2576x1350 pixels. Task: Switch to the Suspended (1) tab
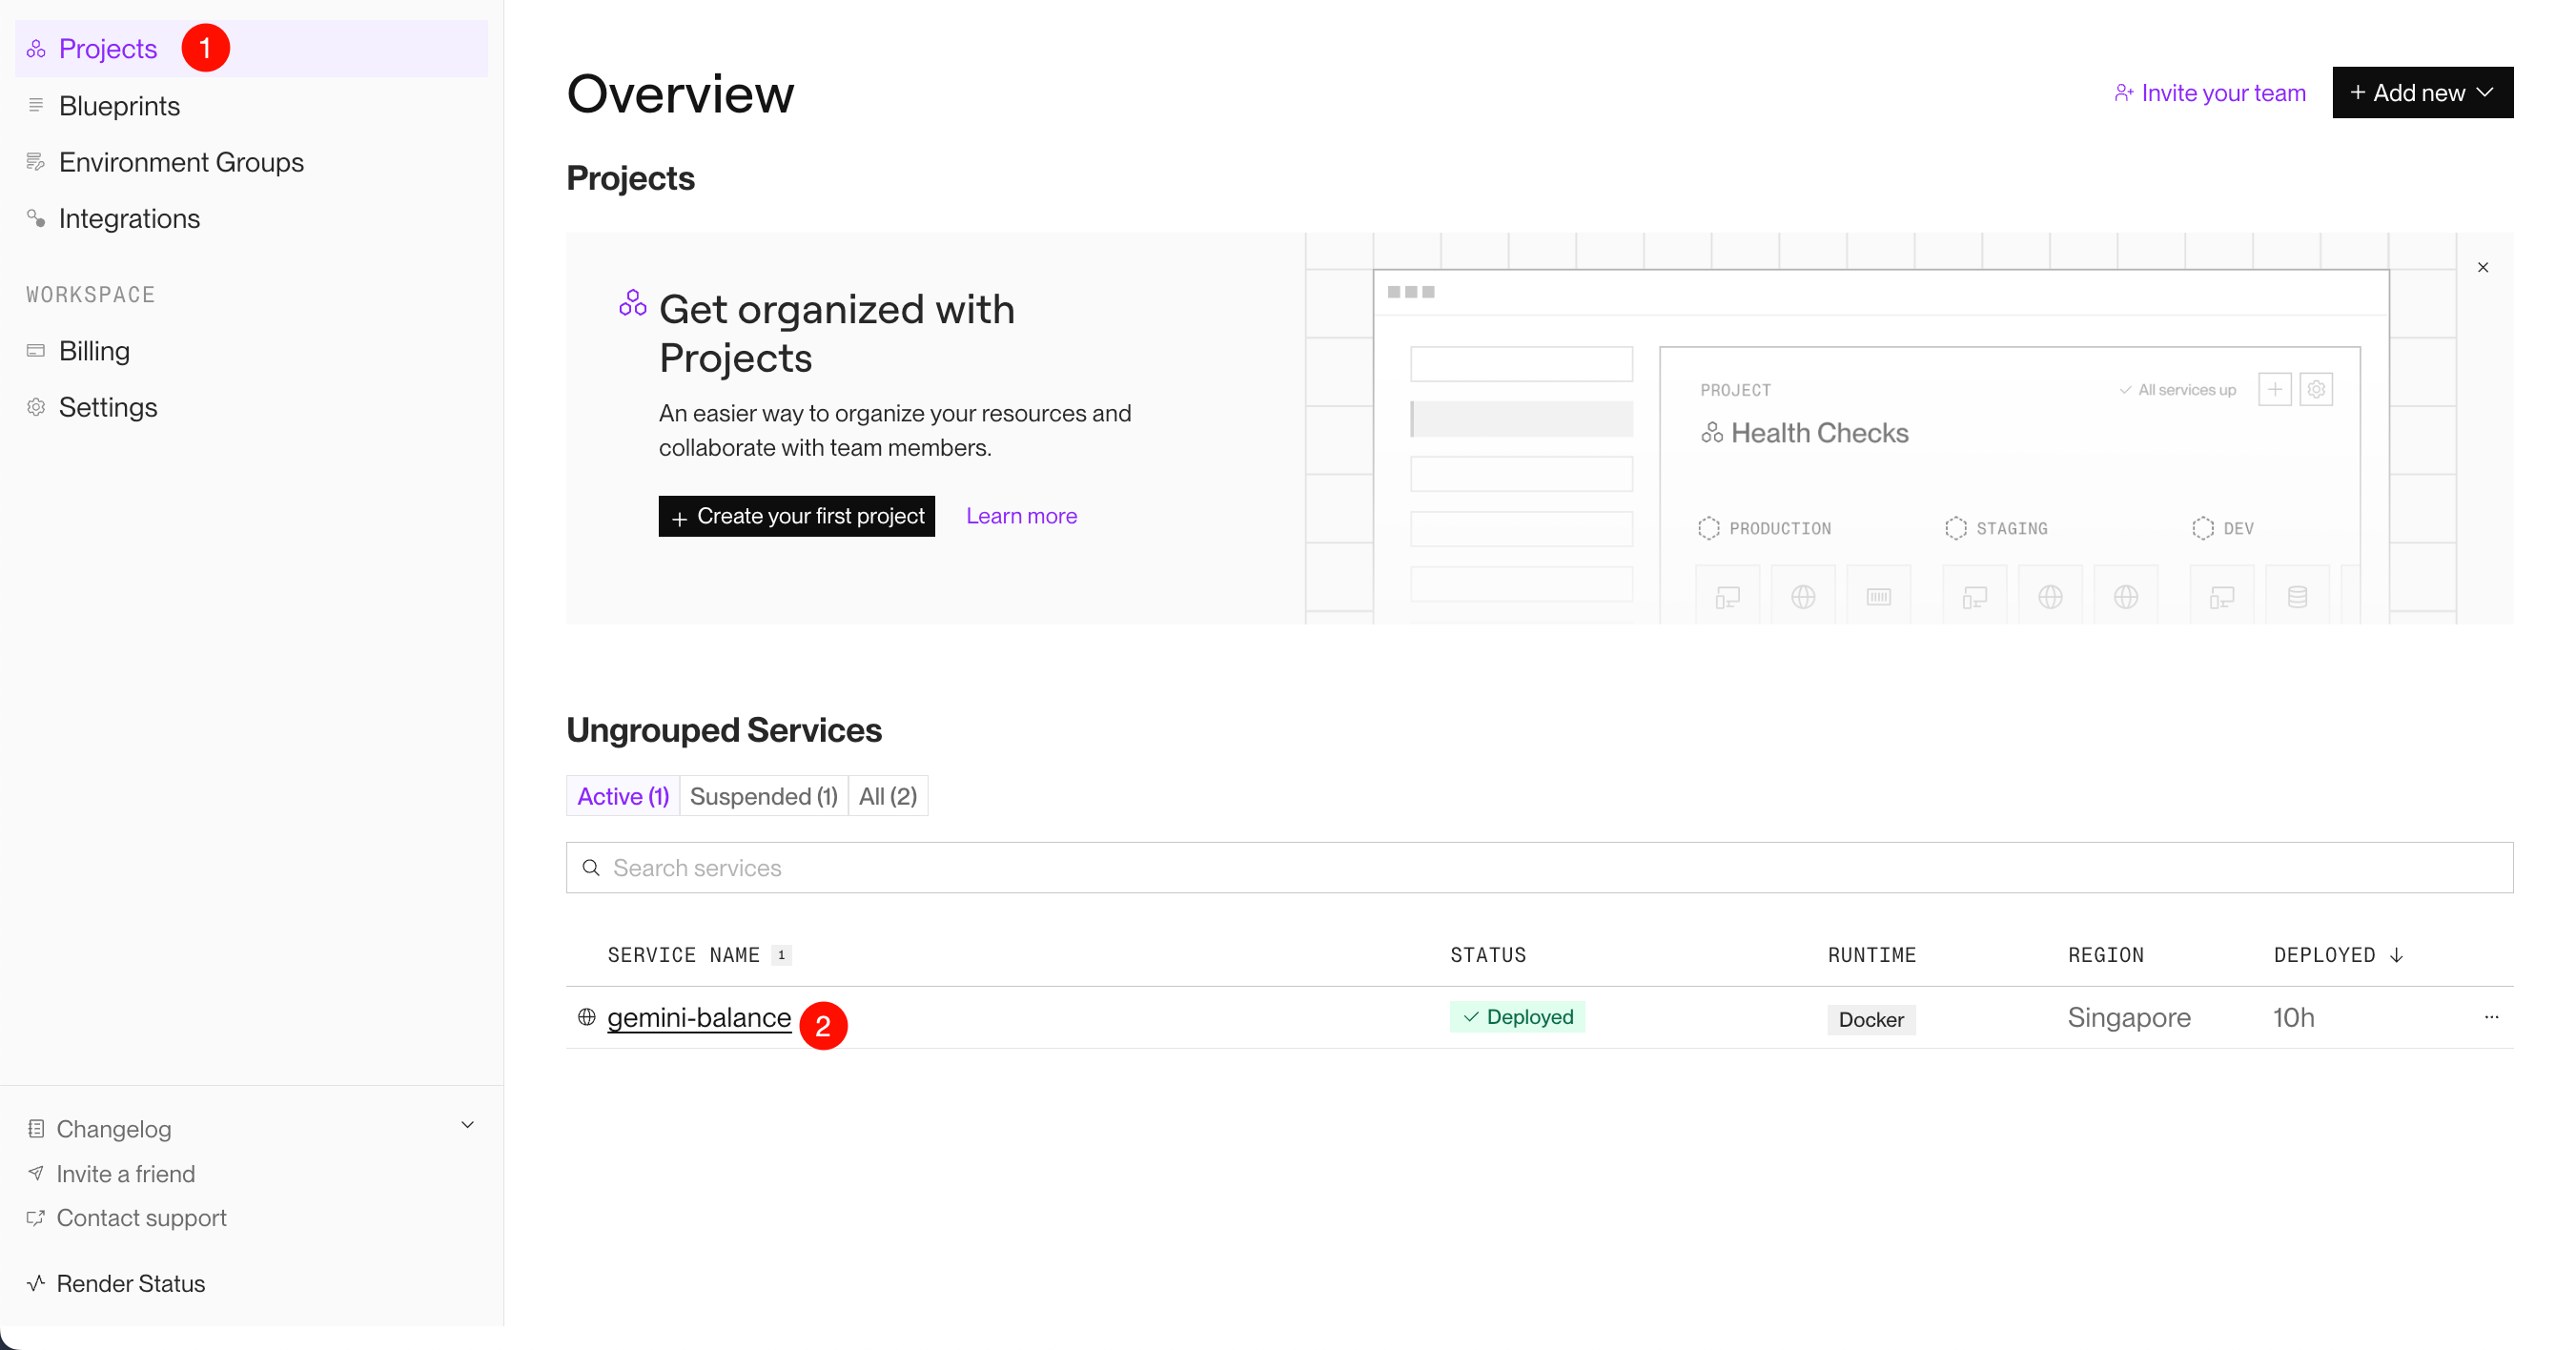763,796
